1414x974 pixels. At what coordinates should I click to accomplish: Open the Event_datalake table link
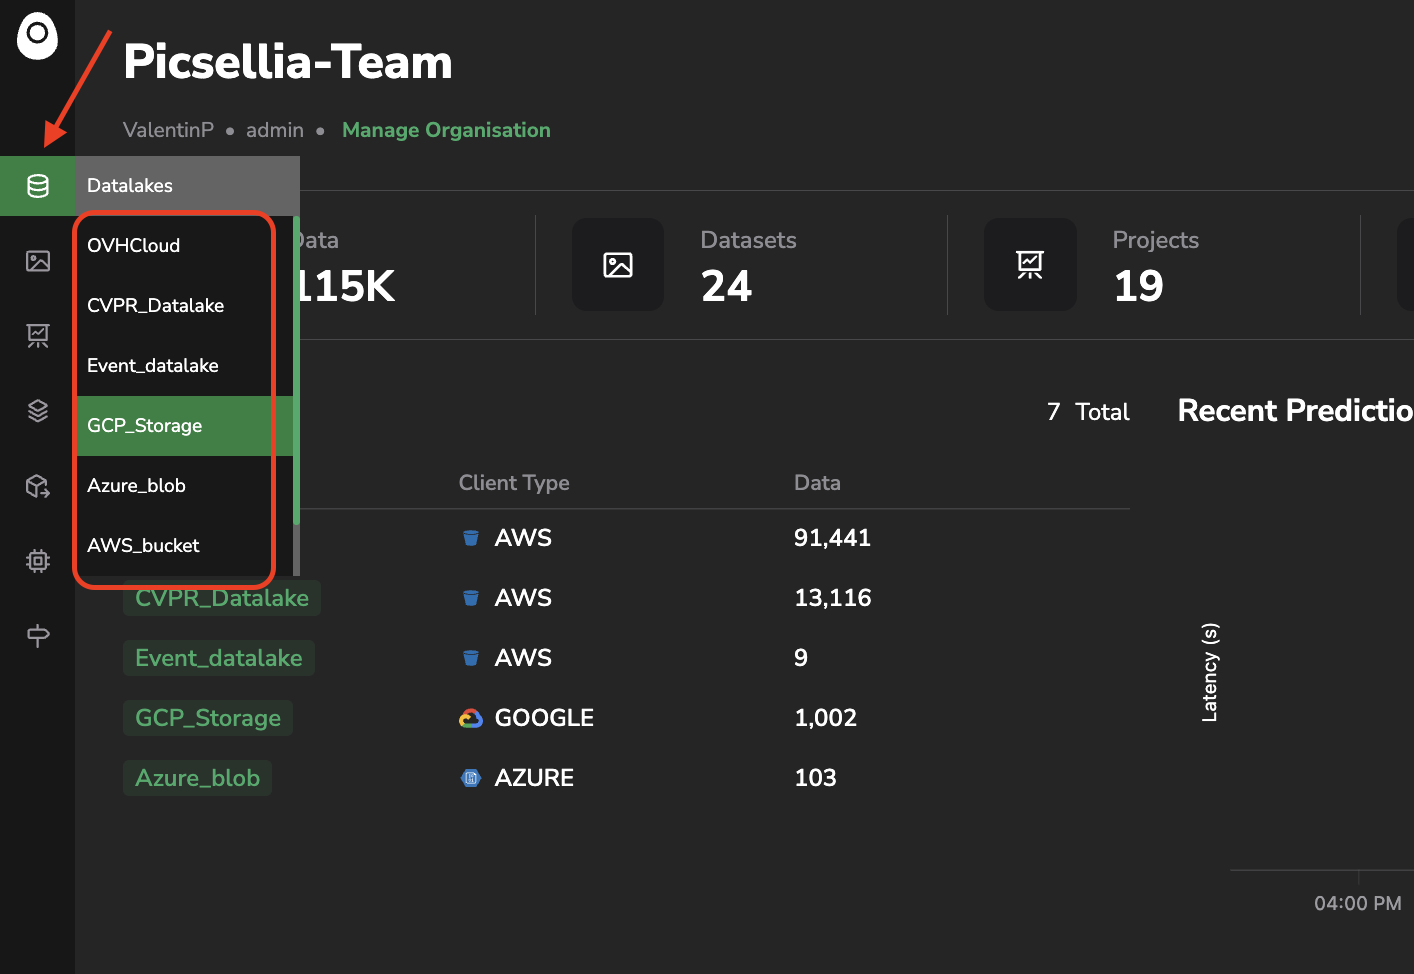(x=219, y=658)
